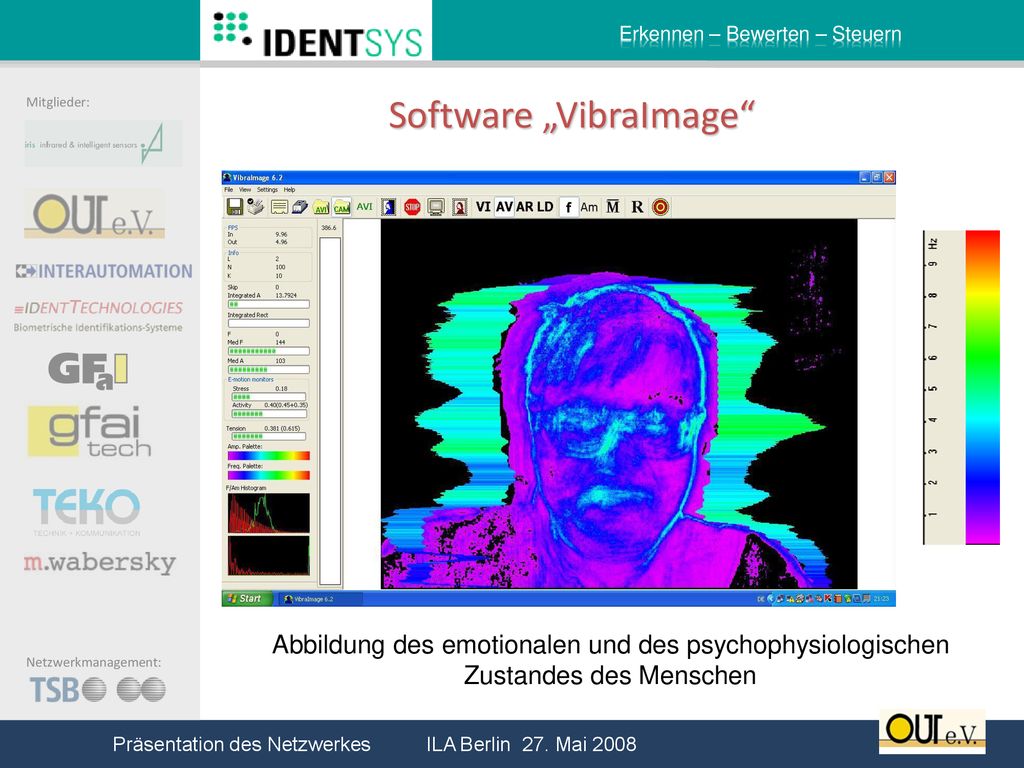Click the Stress monitor bar
This screenshot has width=1024, height=768.
pyautogui.click(x=269, y=396)
